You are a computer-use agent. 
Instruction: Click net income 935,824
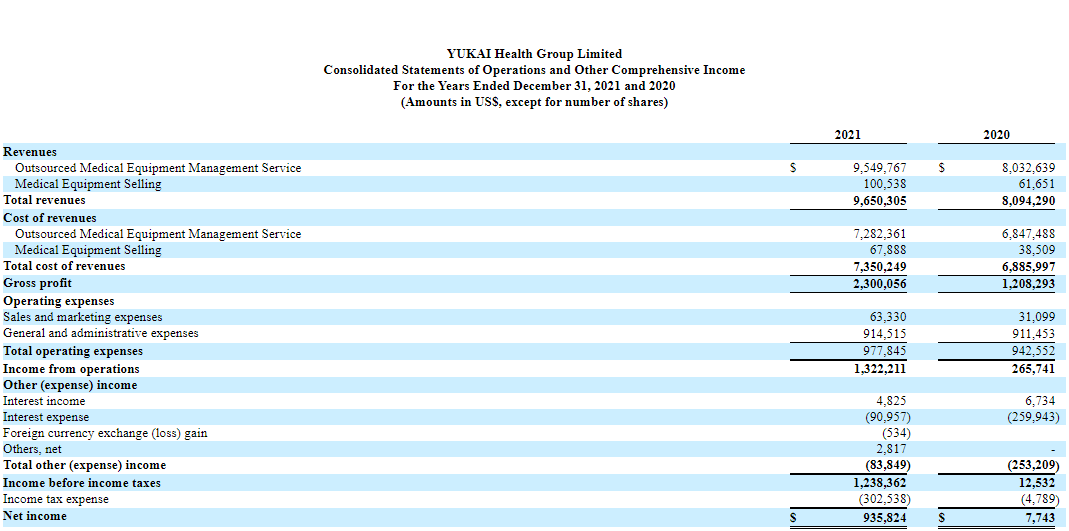tap(885, 517)
